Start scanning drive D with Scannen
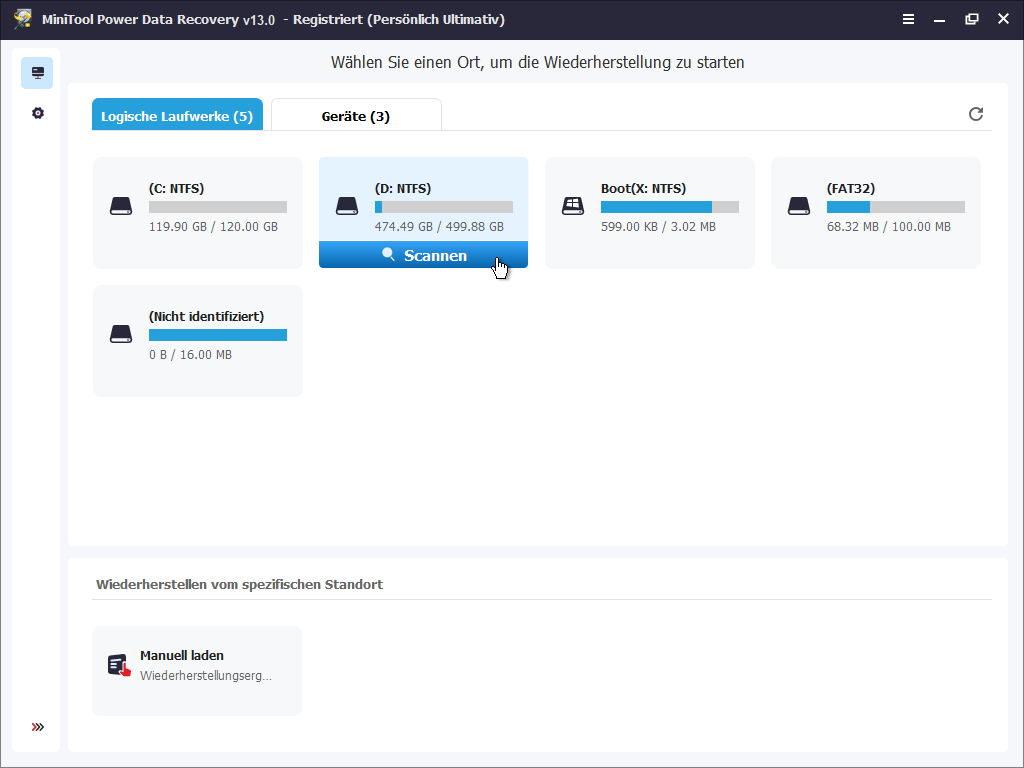 pos(423,255)
